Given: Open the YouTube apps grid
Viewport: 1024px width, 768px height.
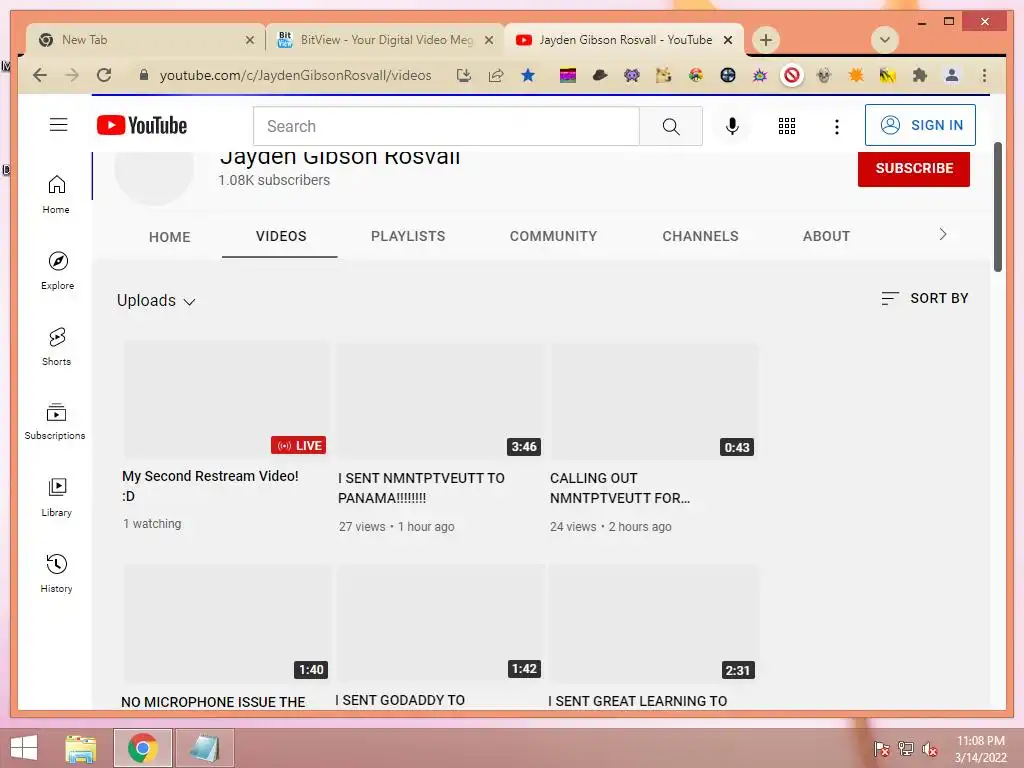Looking at the screenshot, I should click(786, 126).
